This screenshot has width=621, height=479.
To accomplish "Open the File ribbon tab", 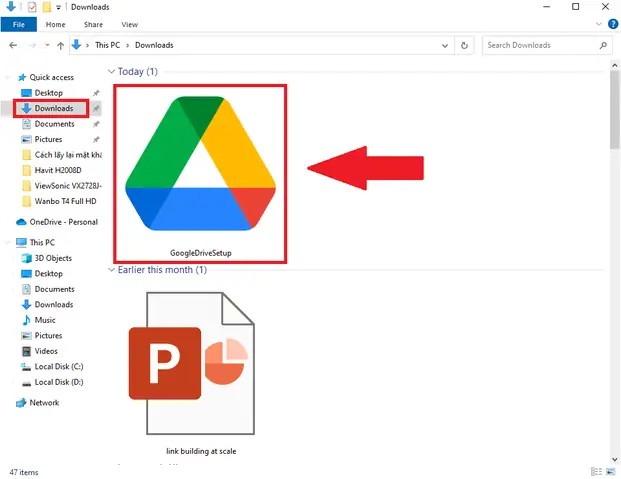I will (19, 25).
